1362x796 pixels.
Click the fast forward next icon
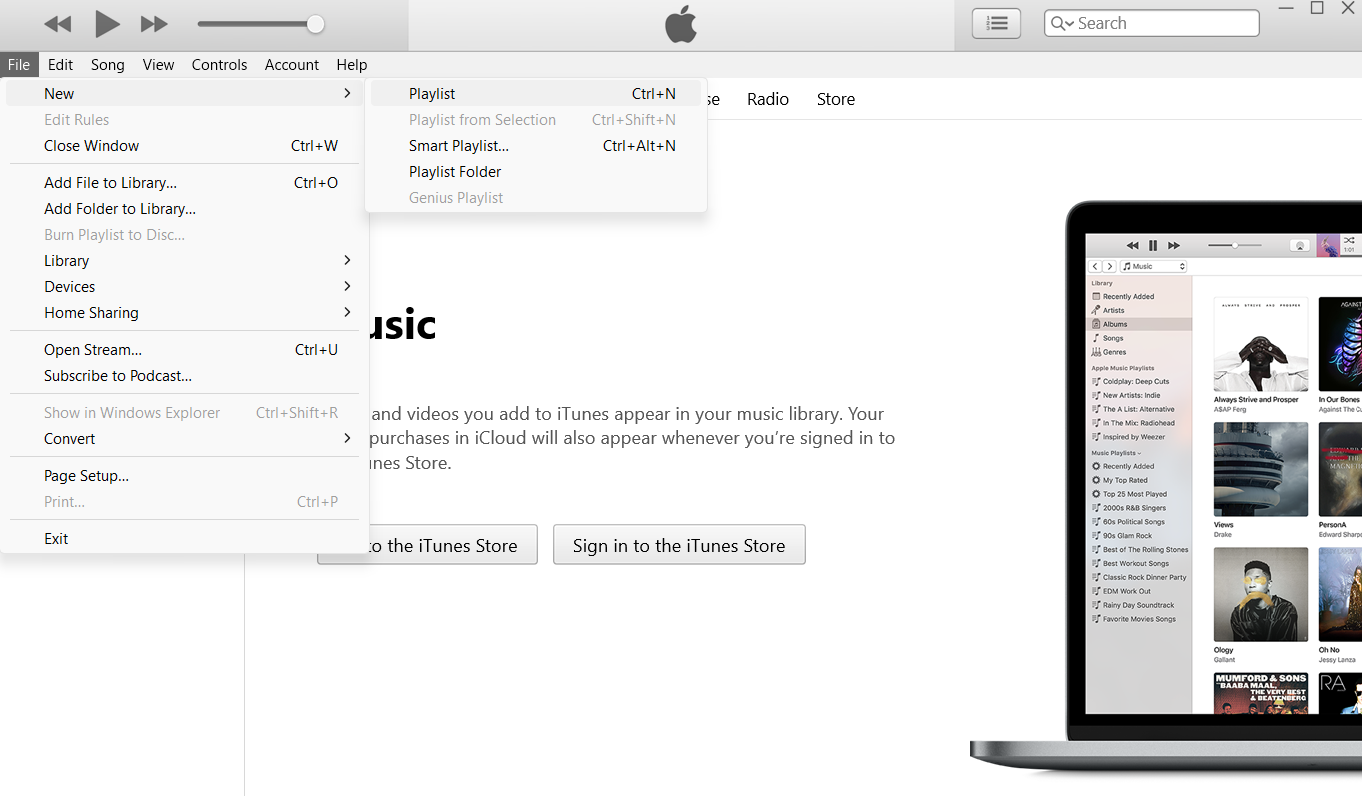[154, 23]
